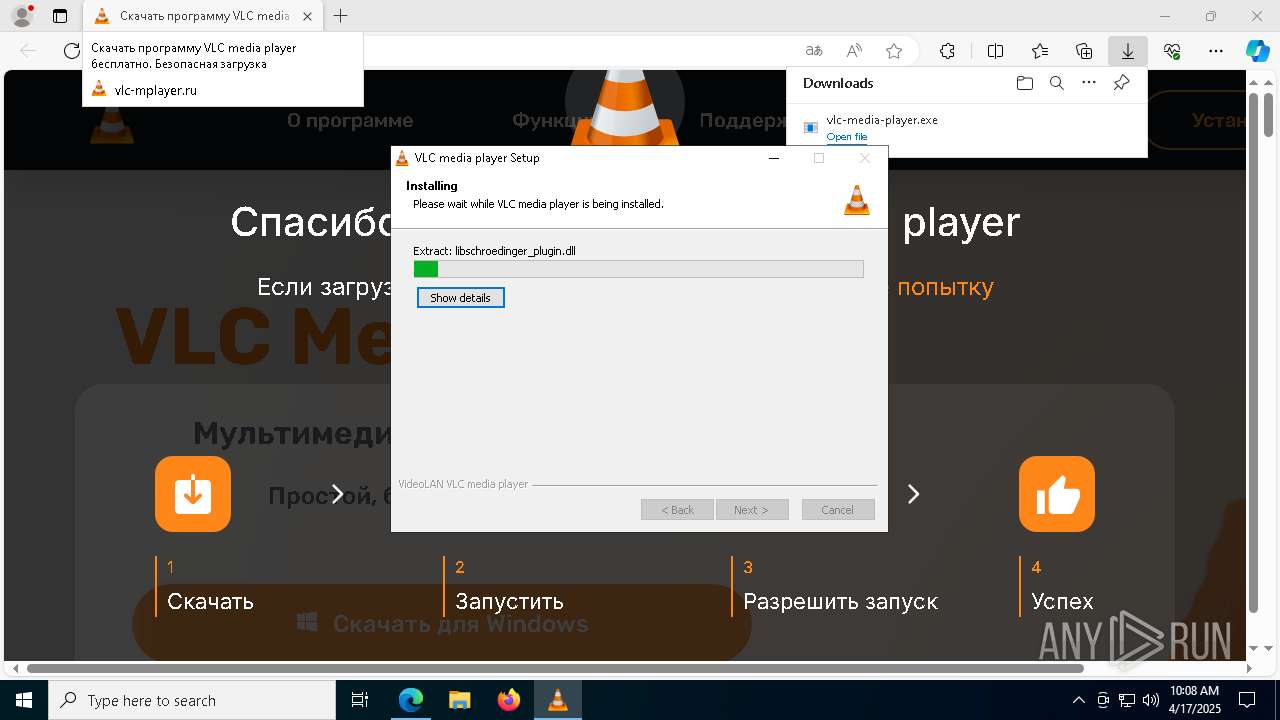Image resolution: width=1280 pixels, height=720 pixels.
Task: Open the notification center icon
Action: coord(1247,700)
